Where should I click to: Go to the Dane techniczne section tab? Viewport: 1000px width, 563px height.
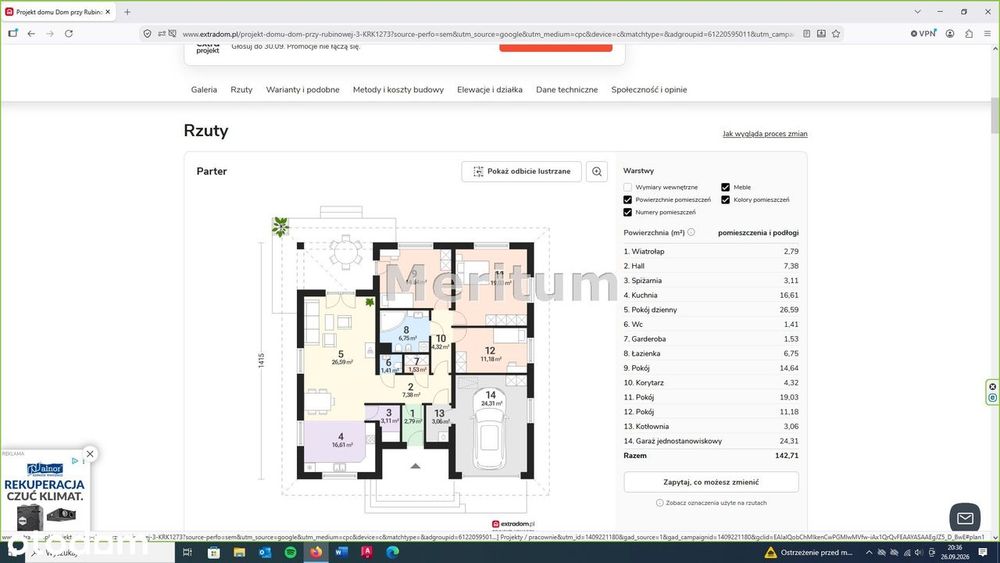pyautogui.click(x=567, y=90)
